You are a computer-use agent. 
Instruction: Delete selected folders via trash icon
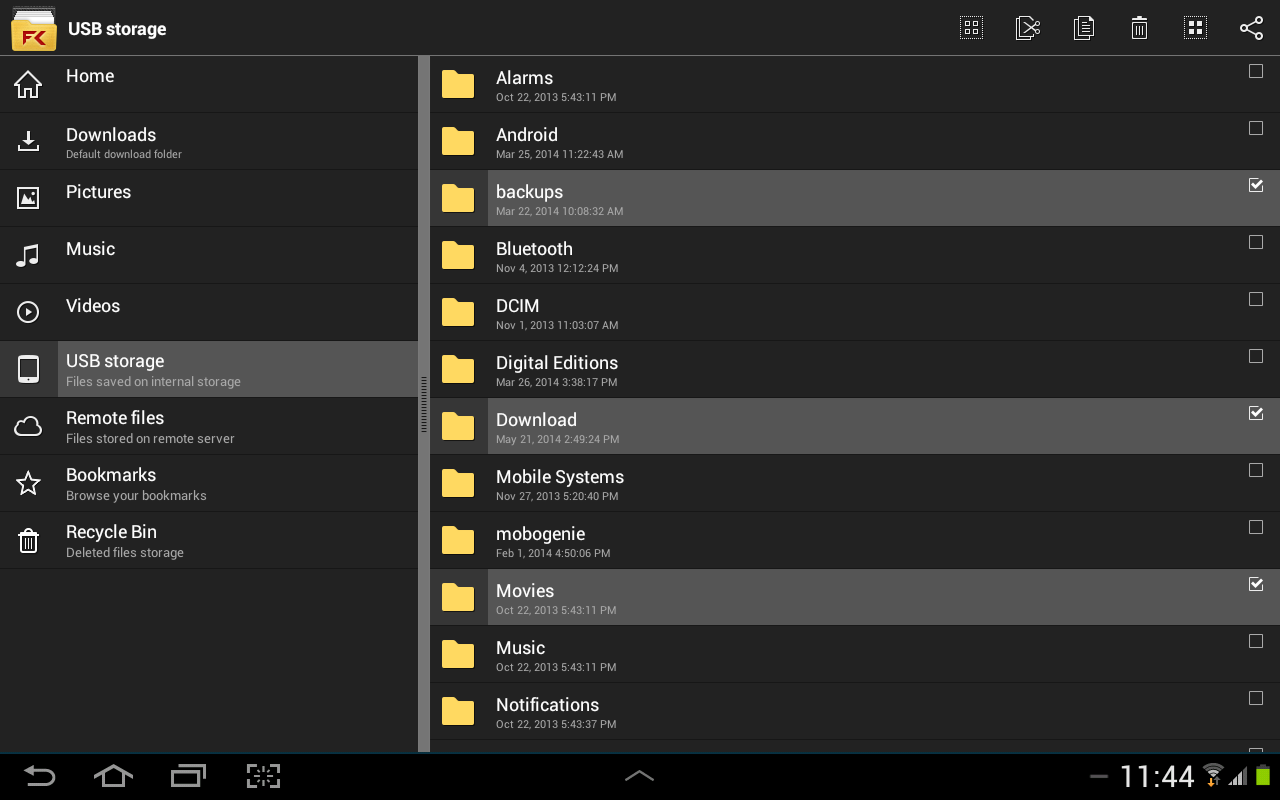tap(1139, 27)
